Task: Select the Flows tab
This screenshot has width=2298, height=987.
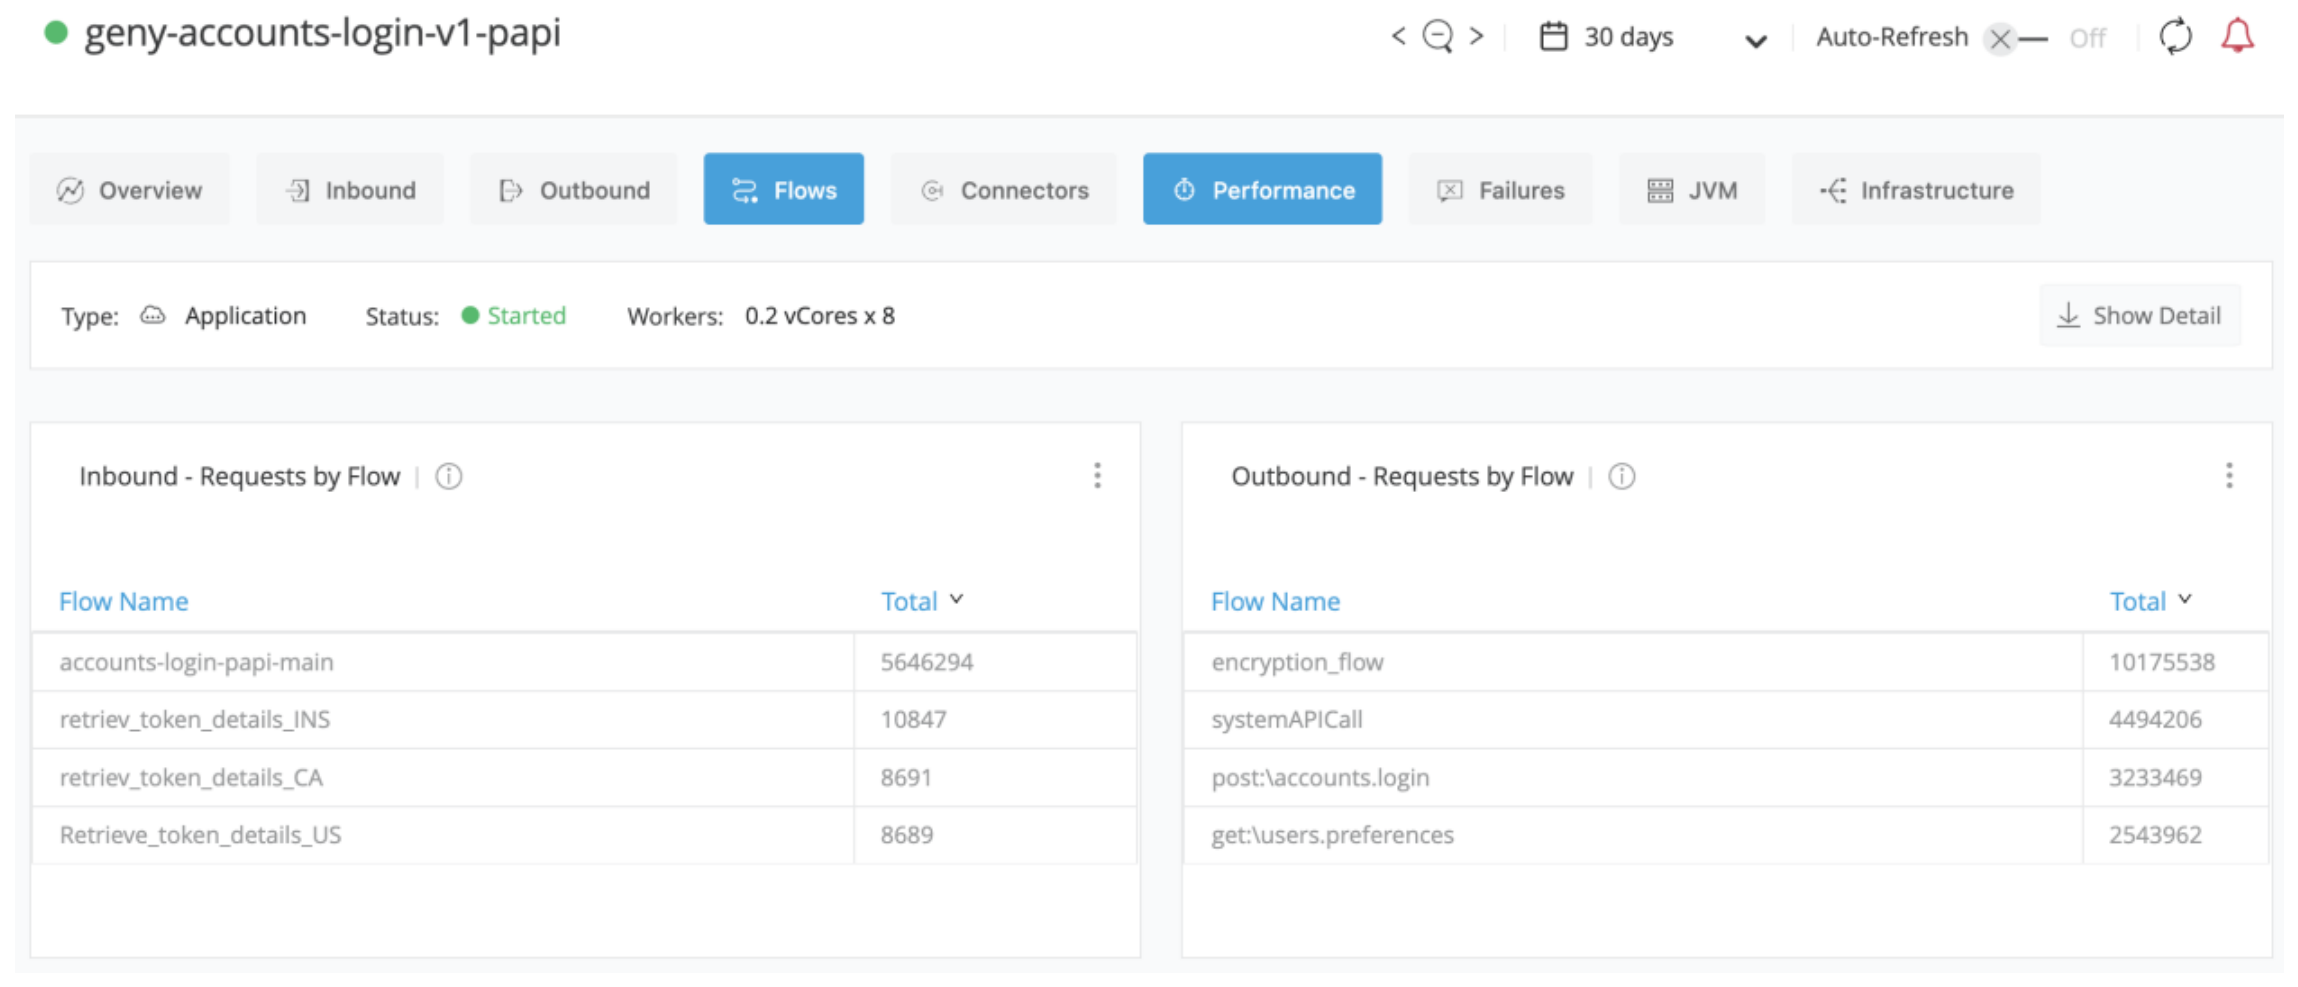Action: pyautogui.click(x=784, y=189)
